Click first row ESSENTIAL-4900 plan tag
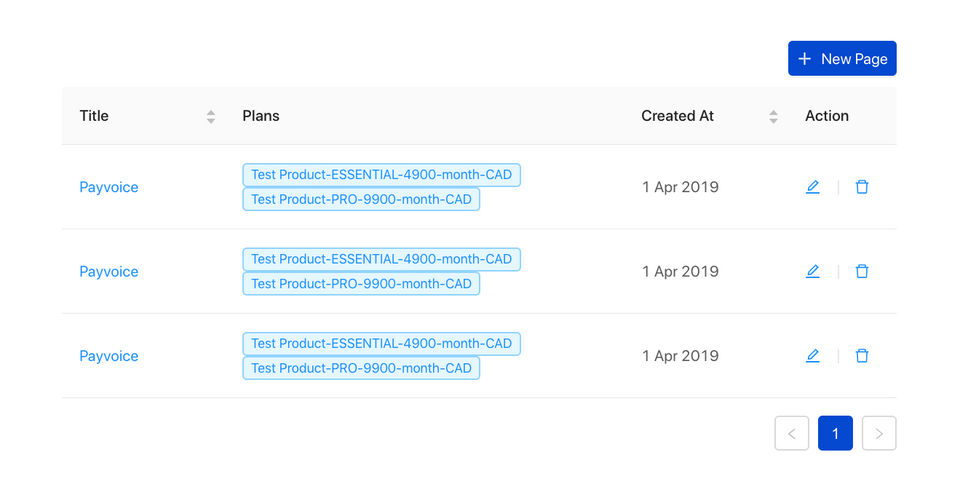 (x=381, y=175)
